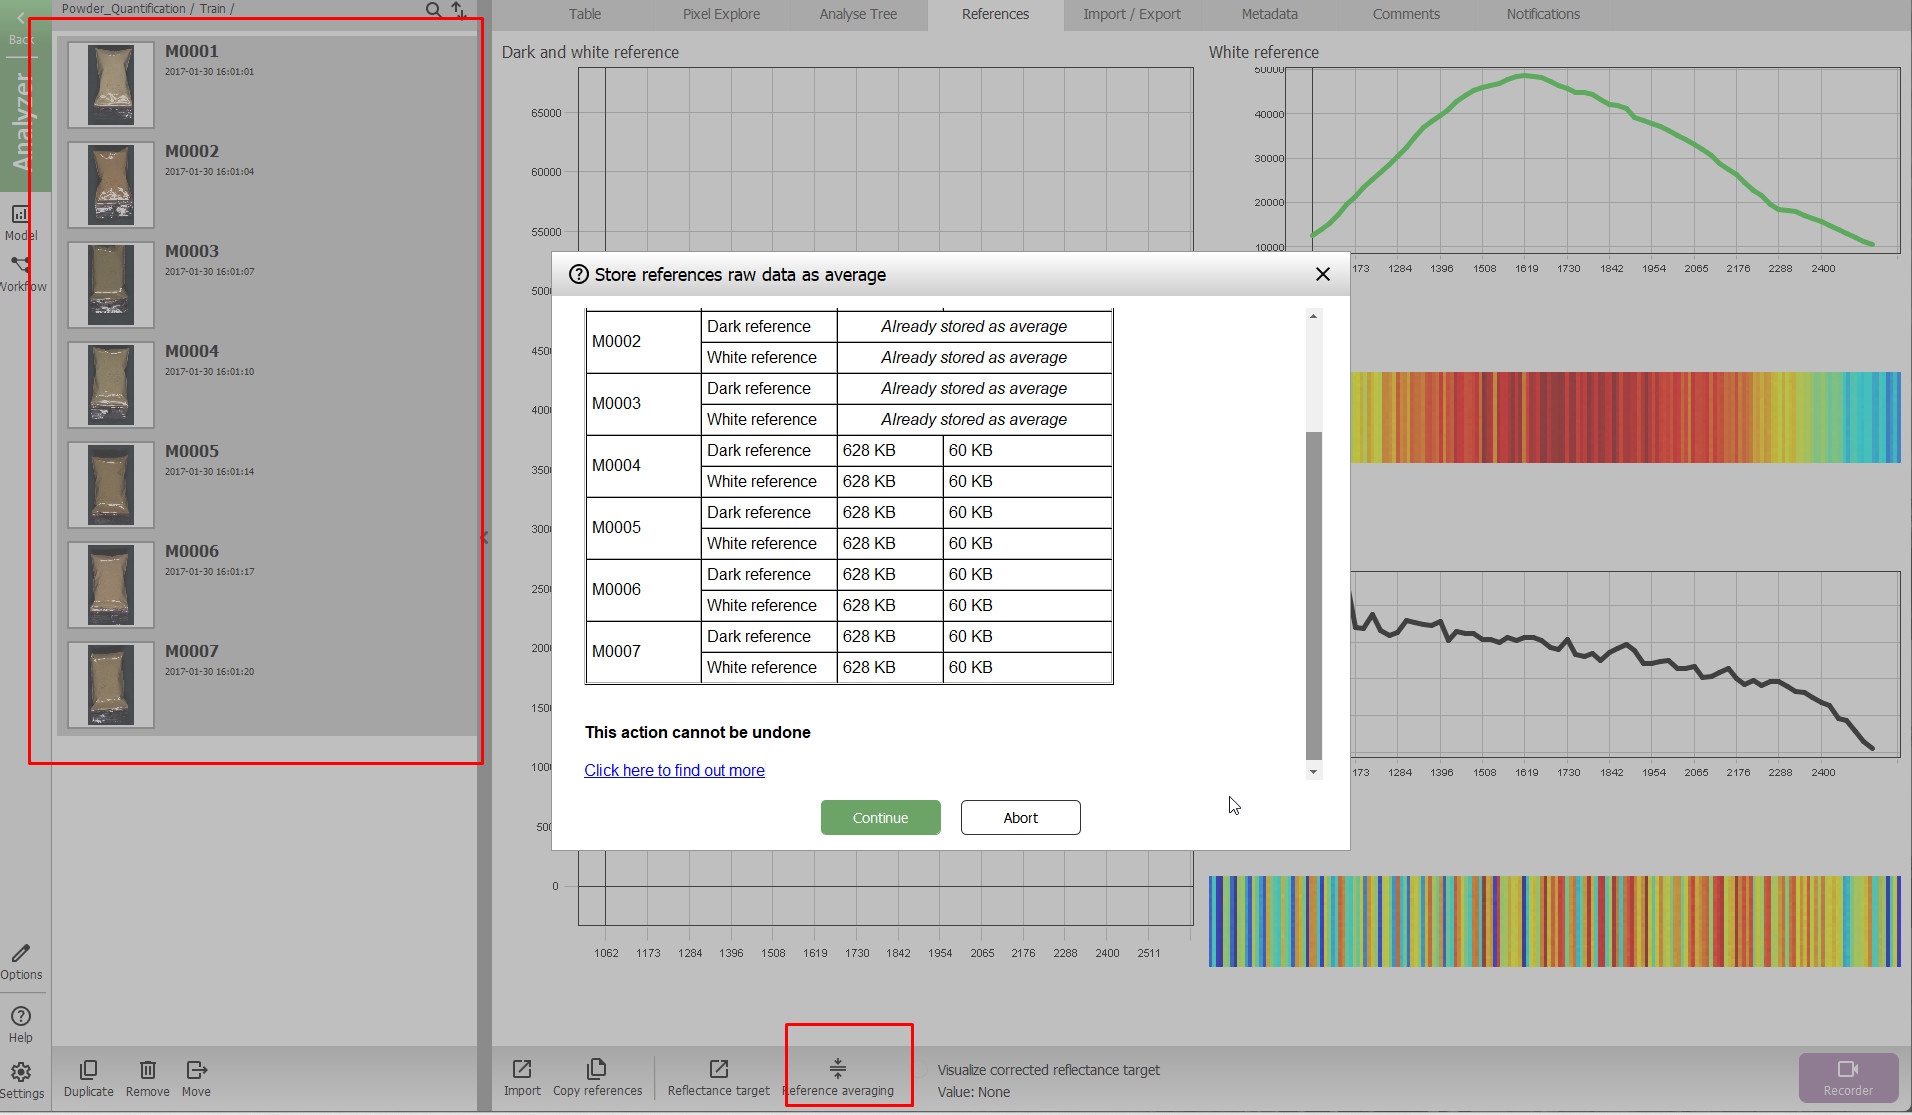Image resolution: width=1912 pixels, height=1115 pixels.
Task: Open the Metadata tab
Action: point(1269,14)
